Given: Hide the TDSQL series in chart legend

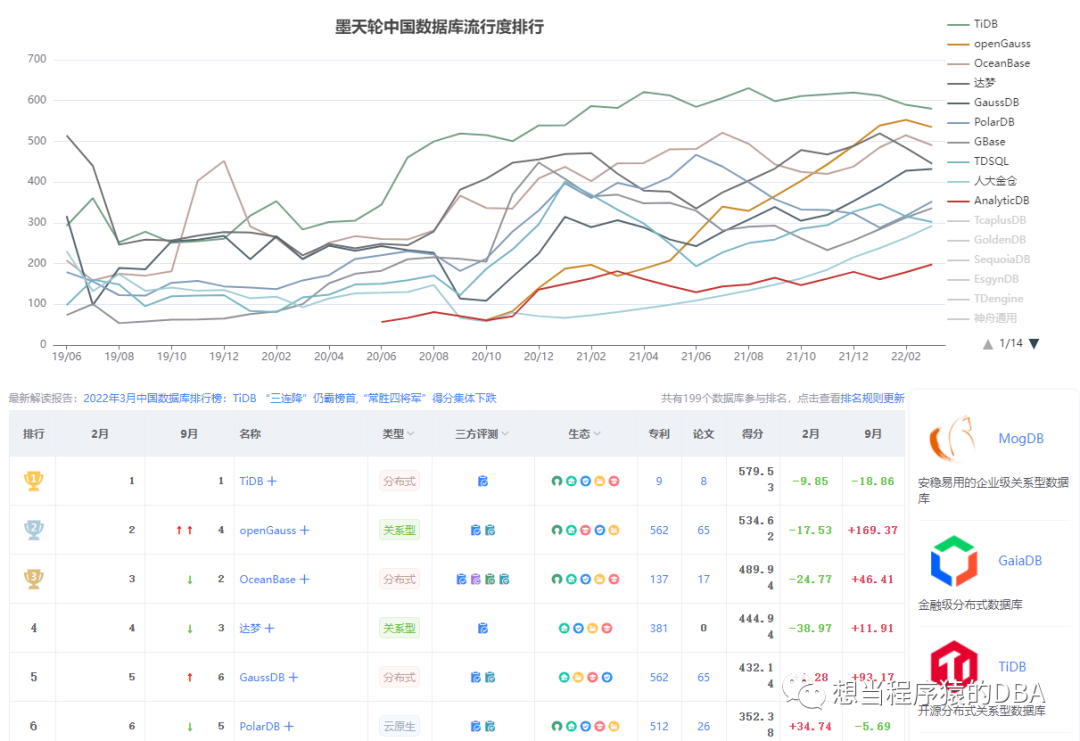Looking at the screenshot, I should coord(978,161).
